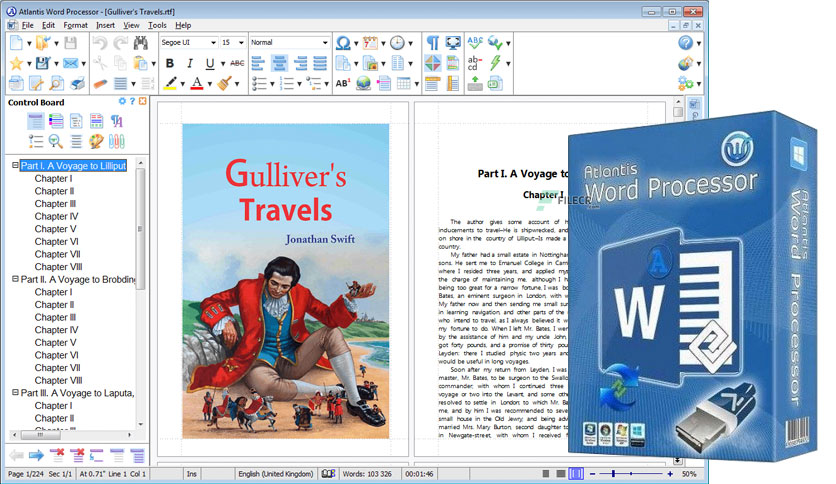Viewport: 836px width, 484px height.
Task: Collapse Part II. A Voyage to Brobdingnag
Action: pos(15,279)
